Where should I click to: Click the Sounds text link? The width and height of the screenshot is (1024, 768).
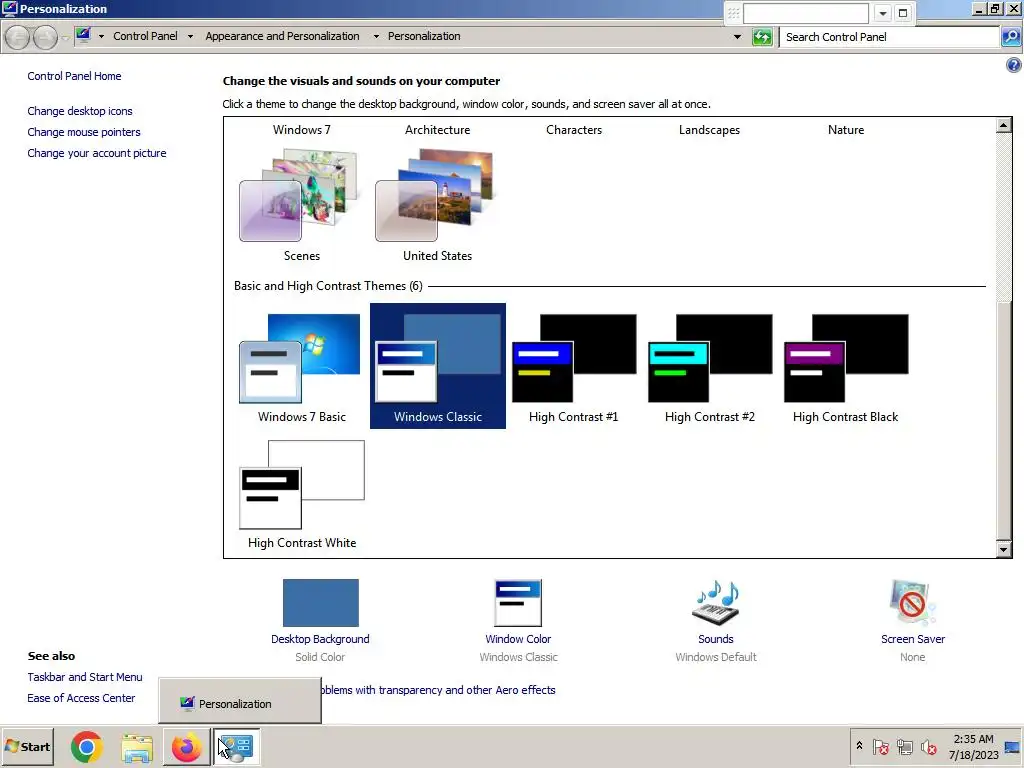coord(716,639)
